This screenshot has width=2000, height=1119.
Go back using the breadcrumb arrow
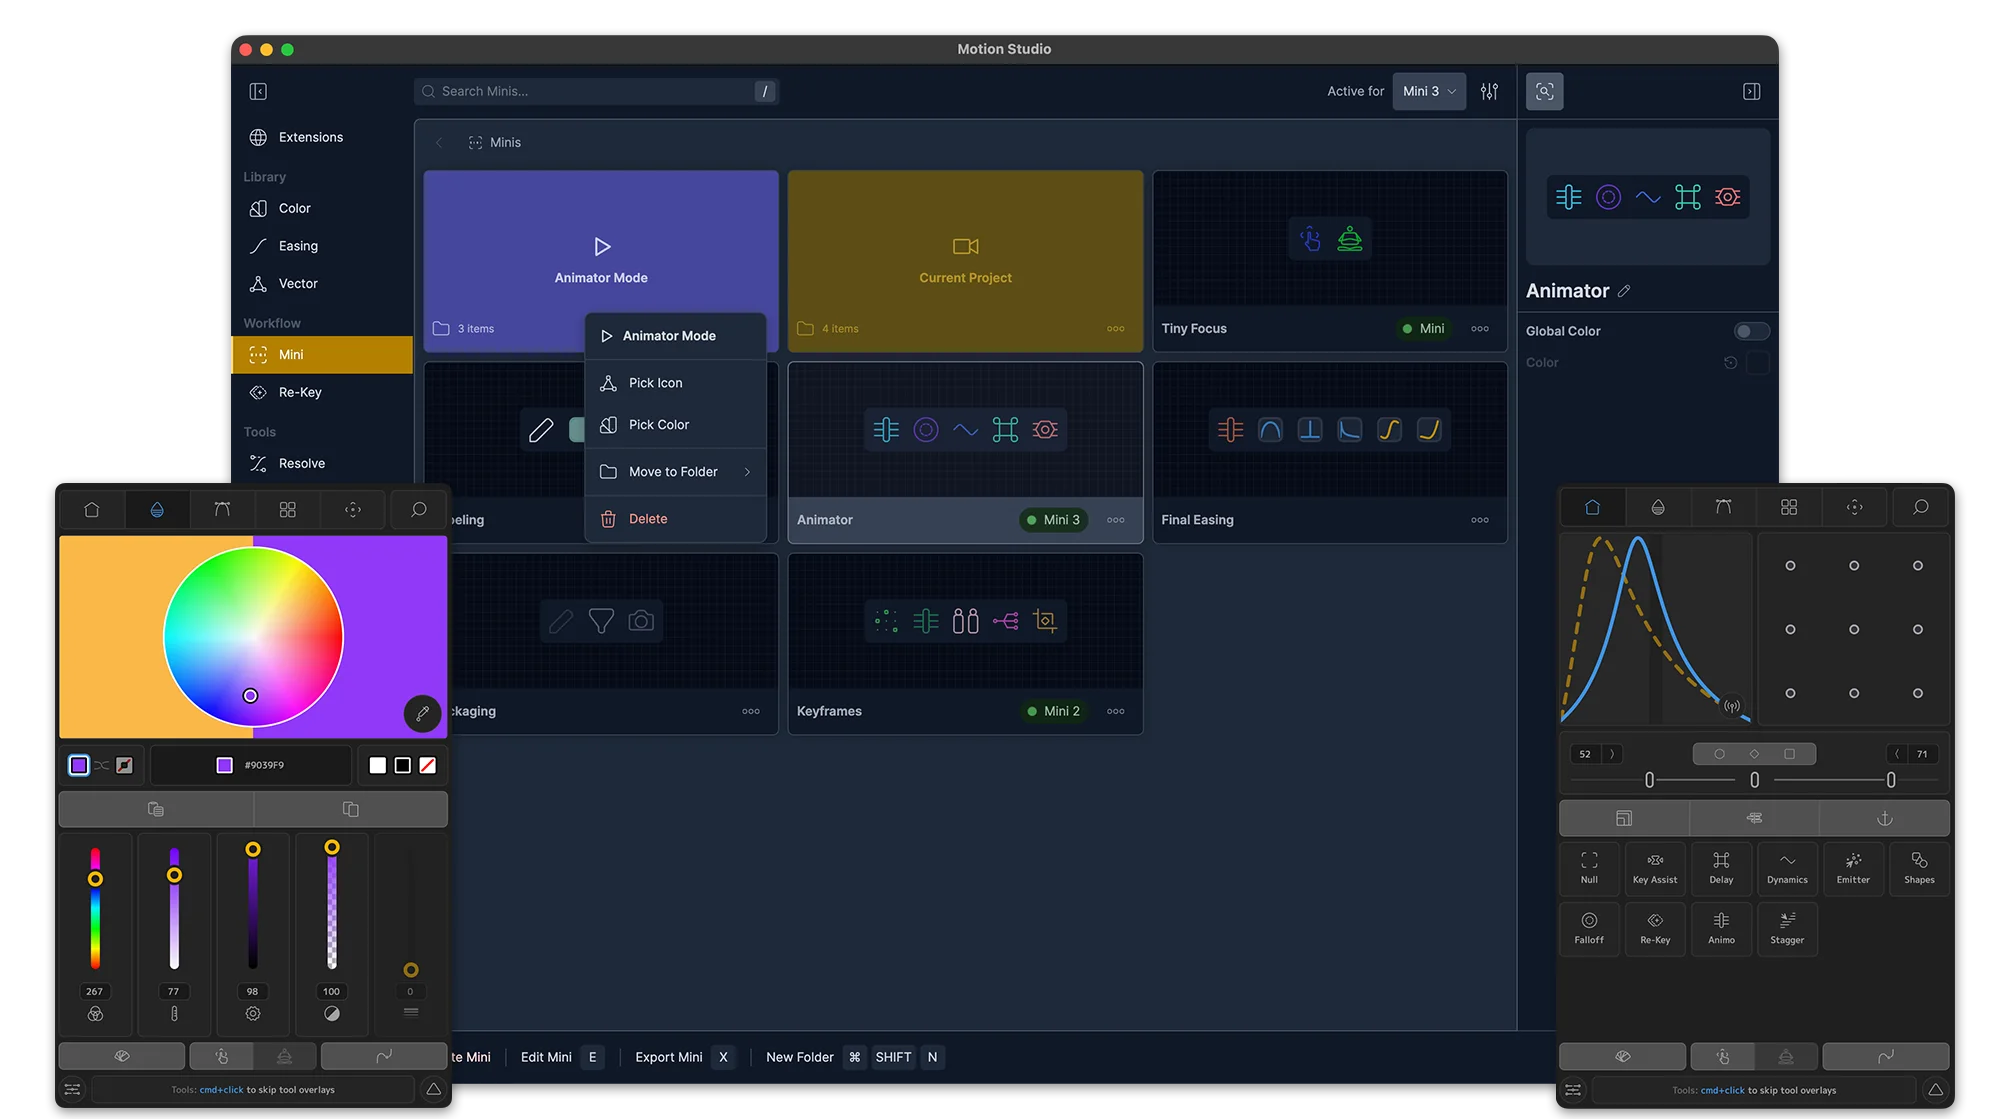click(x=439, y=142)
